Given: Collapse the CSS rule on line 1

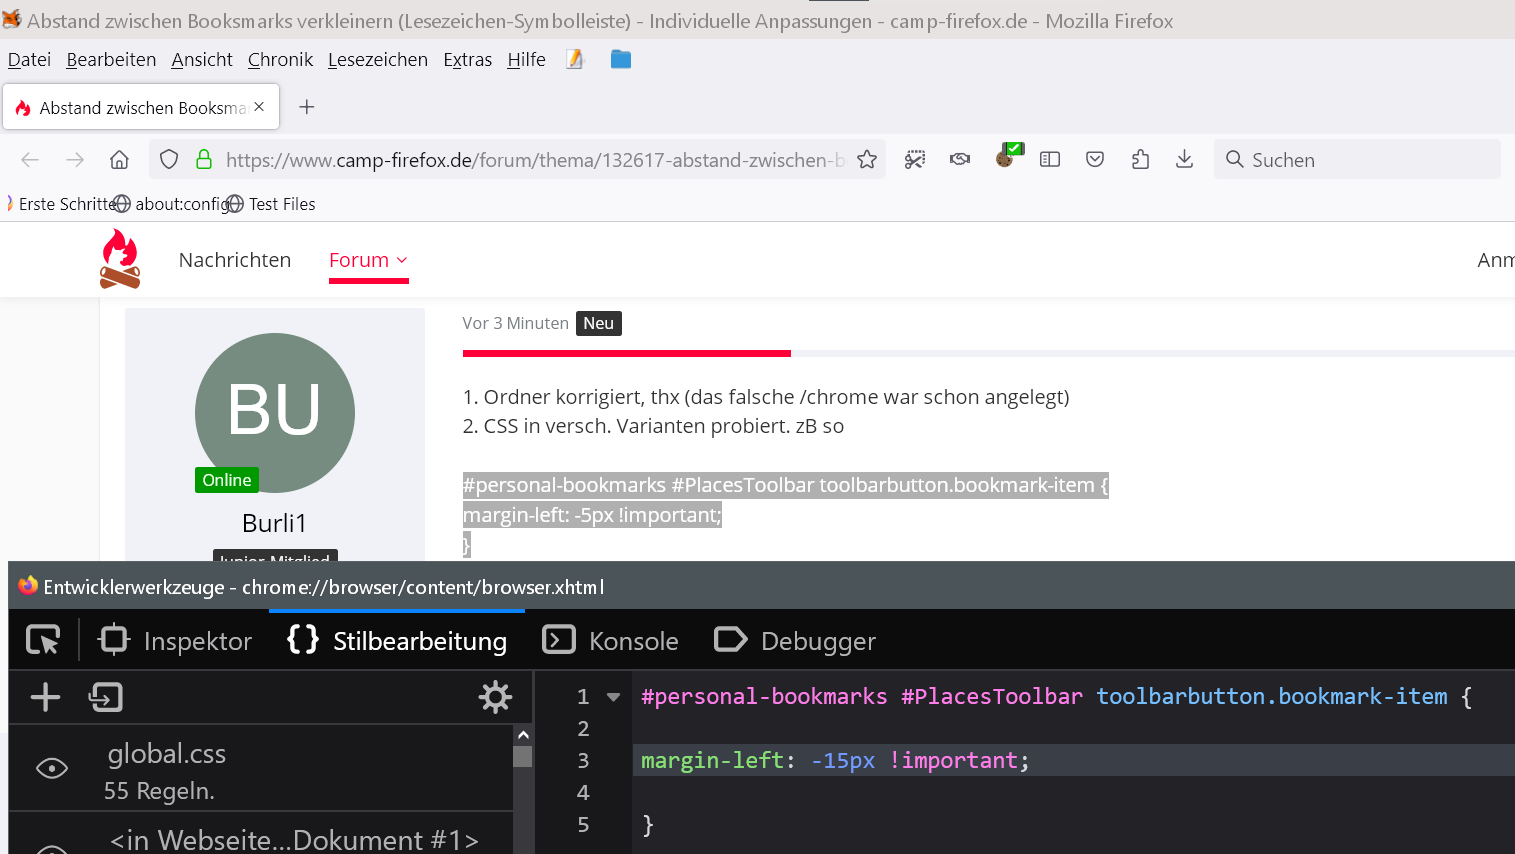Looking at the screenshot, I should click(613, 697).
